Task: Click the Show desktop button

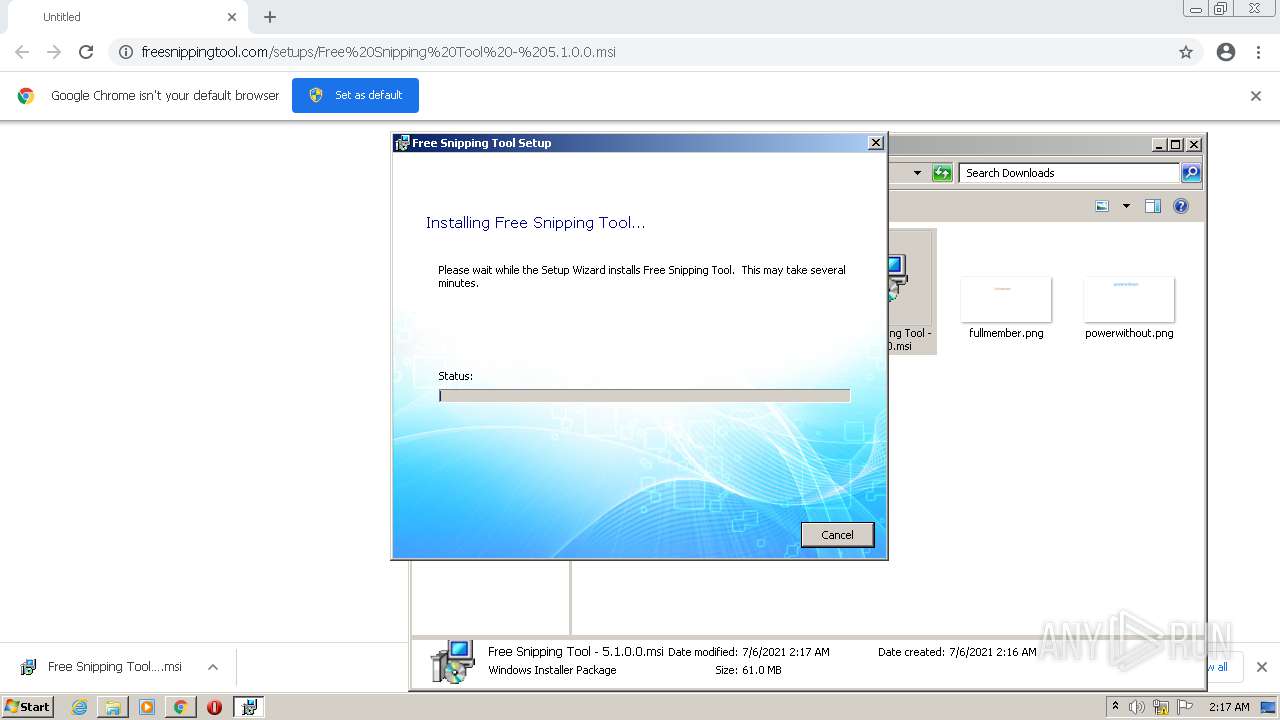Action: pos(1269,707)
